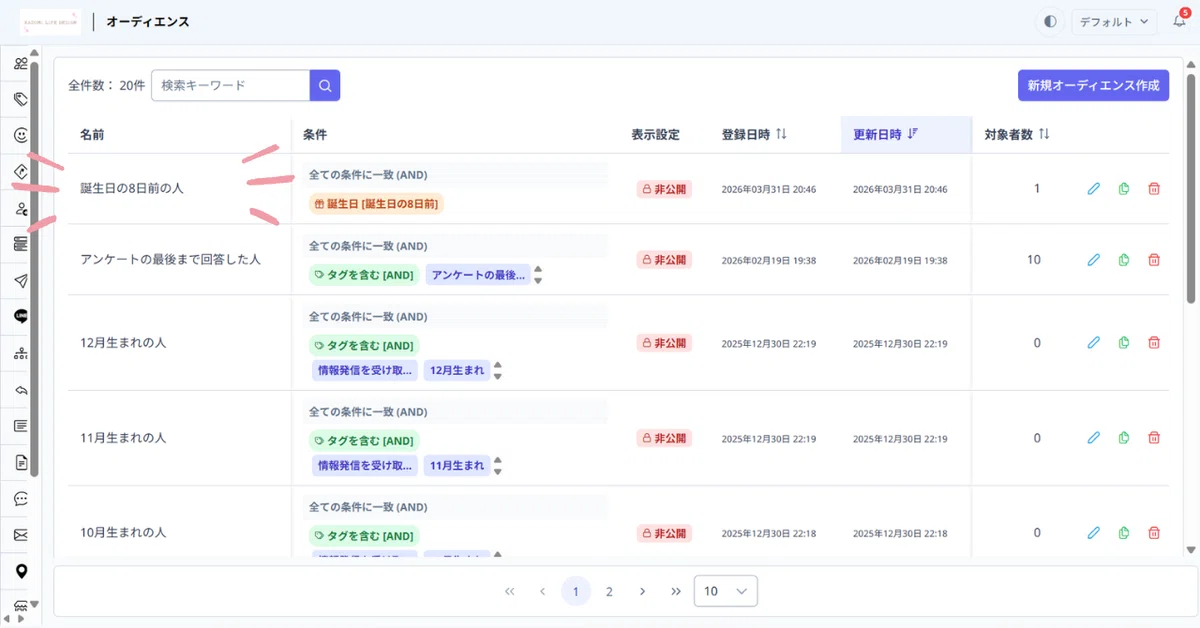Open the LINE sidebar icon
Image resolution: width=1200 pixels, height=628 pixels.
[x=21, y=316]
